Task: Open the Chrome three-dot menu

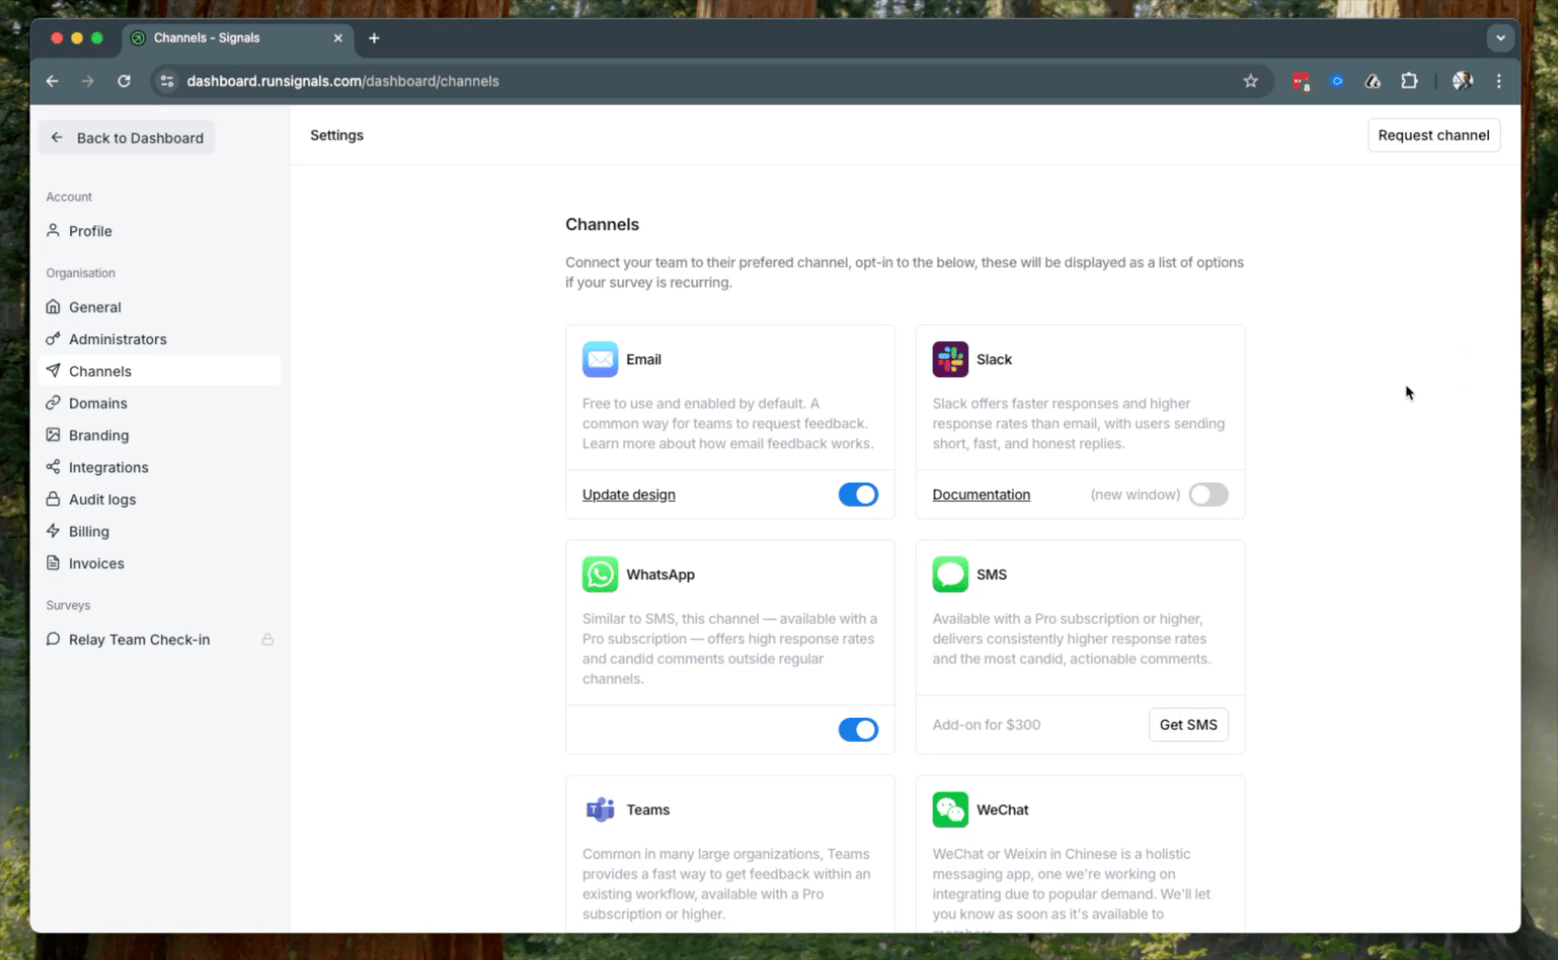Action: [x=1499, y=81]
